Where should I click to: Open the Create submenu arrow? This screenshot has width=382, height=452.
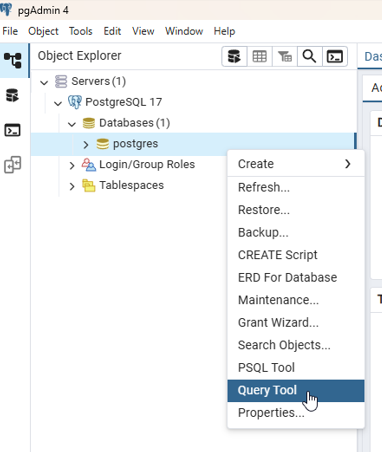(348, 164)
